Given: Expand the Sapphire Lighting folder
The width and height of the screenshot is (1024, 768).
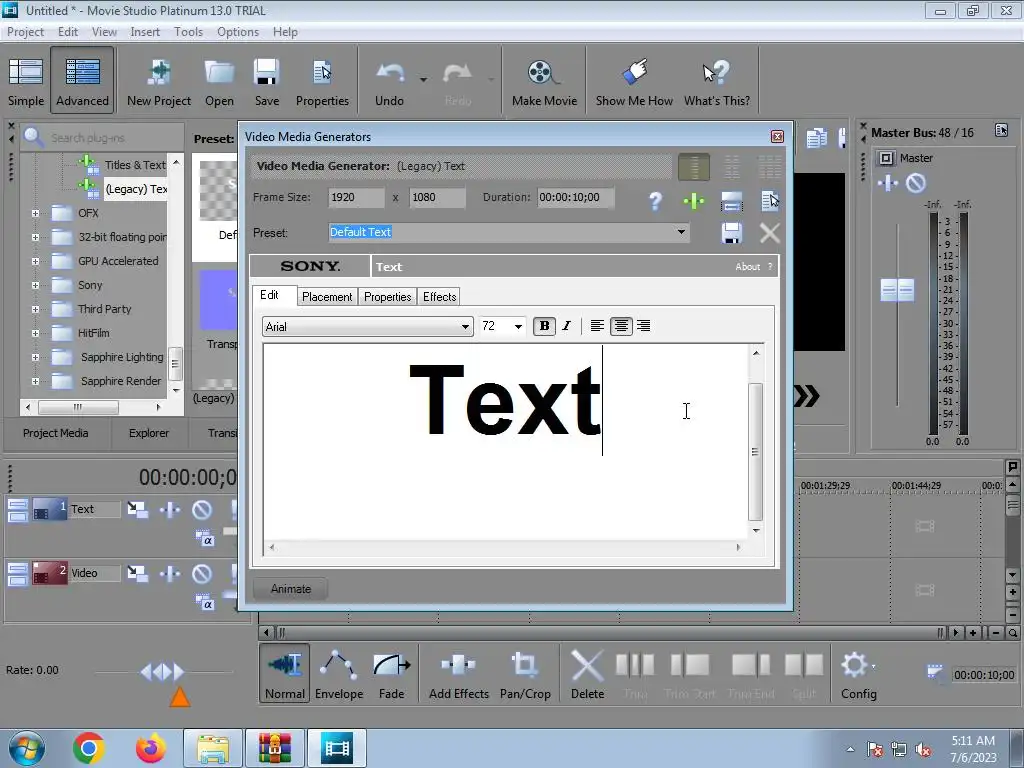Looking at the screenshot, I should pyautogui.click(x=35, y=357).
